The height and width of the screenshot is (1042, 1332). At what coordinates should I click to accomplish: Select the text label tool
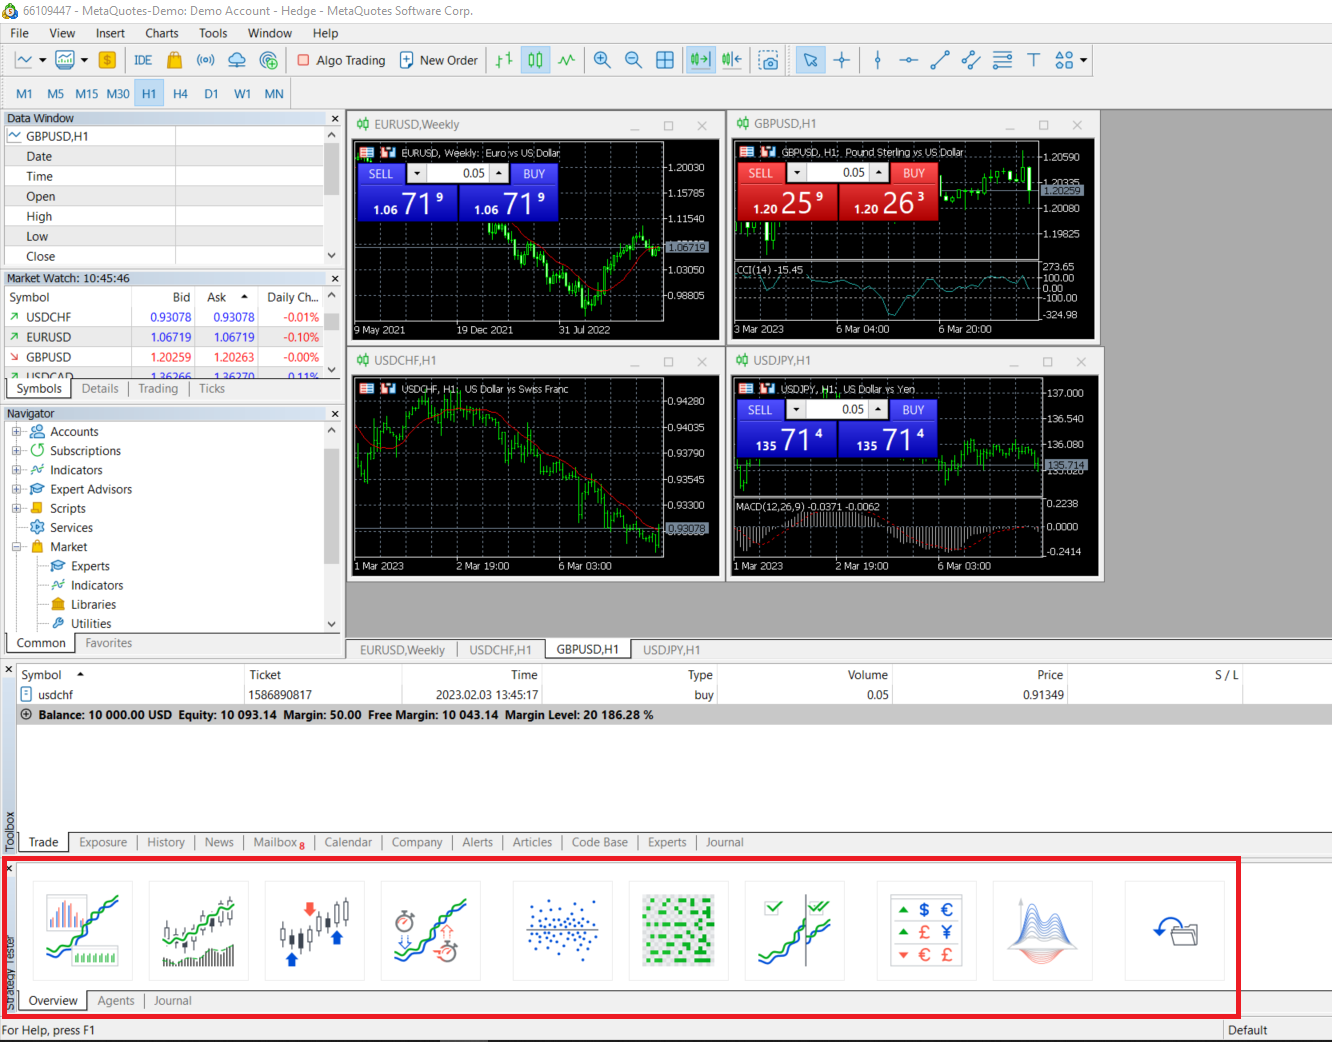(x=1033, y=60)
